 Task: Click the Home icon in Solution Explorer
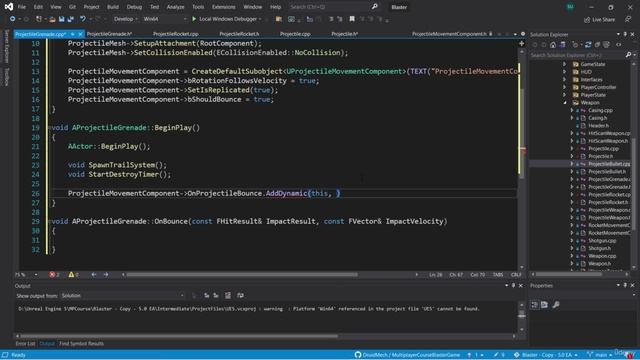553,45
